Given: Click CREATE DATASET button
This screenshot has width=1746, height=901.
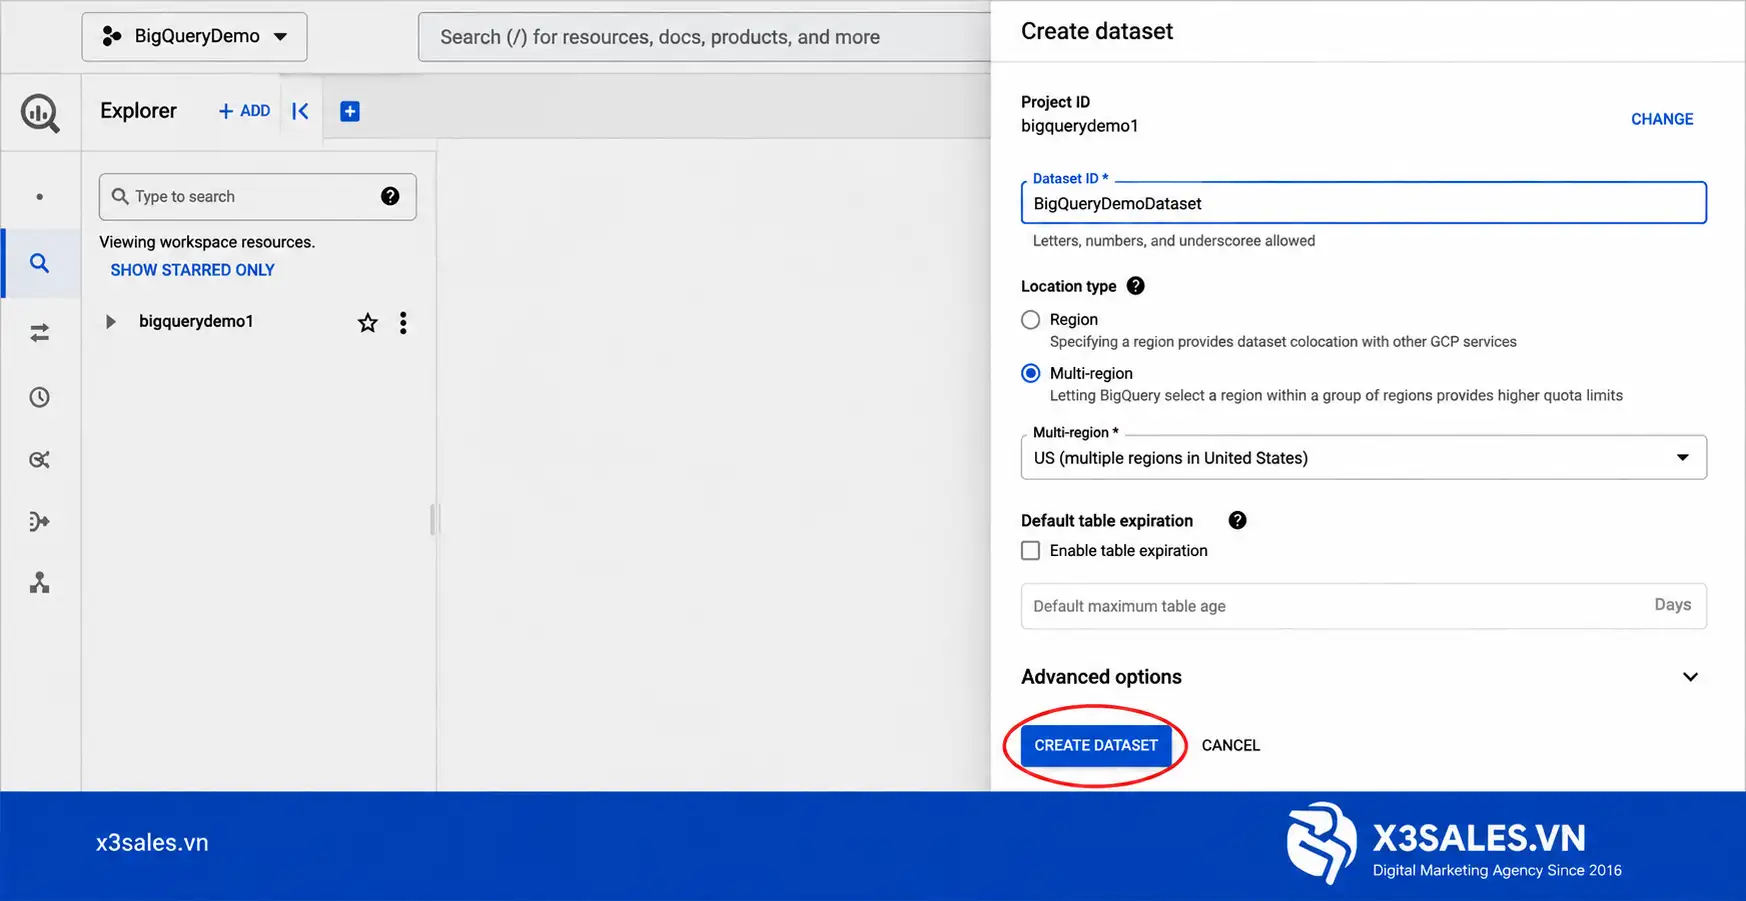Looking at the screenshot, I should point(1096,746).
